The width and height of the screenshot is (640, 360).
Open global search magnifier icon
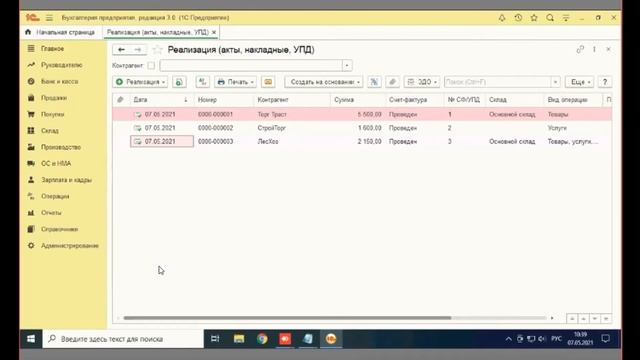tap(550, 18)
